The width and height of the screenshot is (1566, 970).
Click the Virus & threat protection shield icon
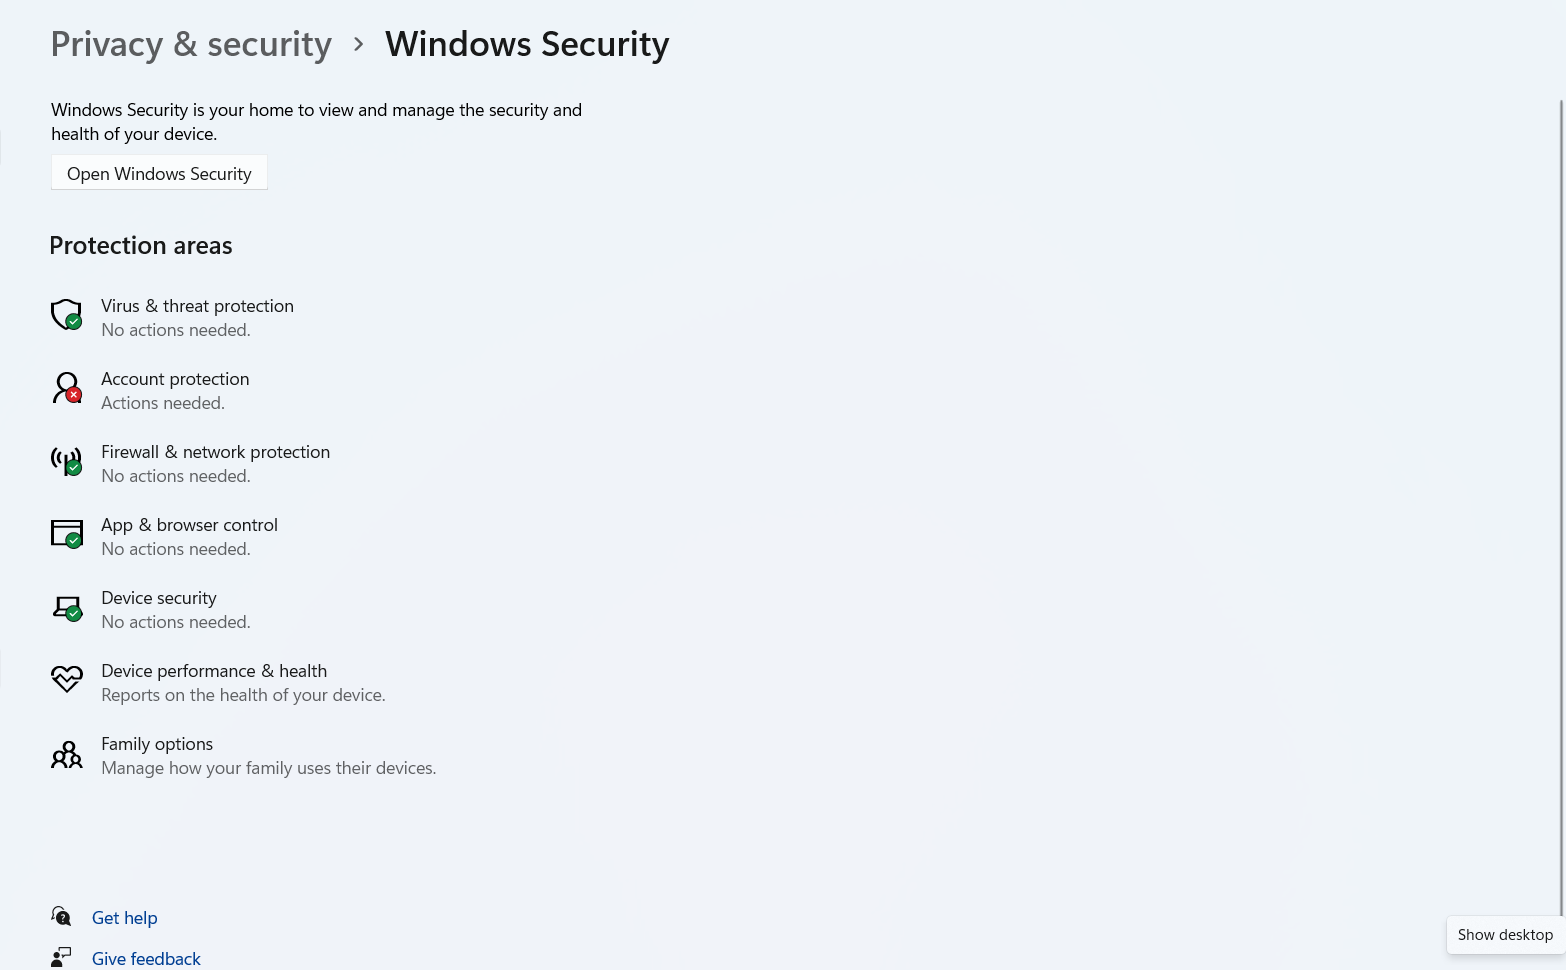[66, 314]
